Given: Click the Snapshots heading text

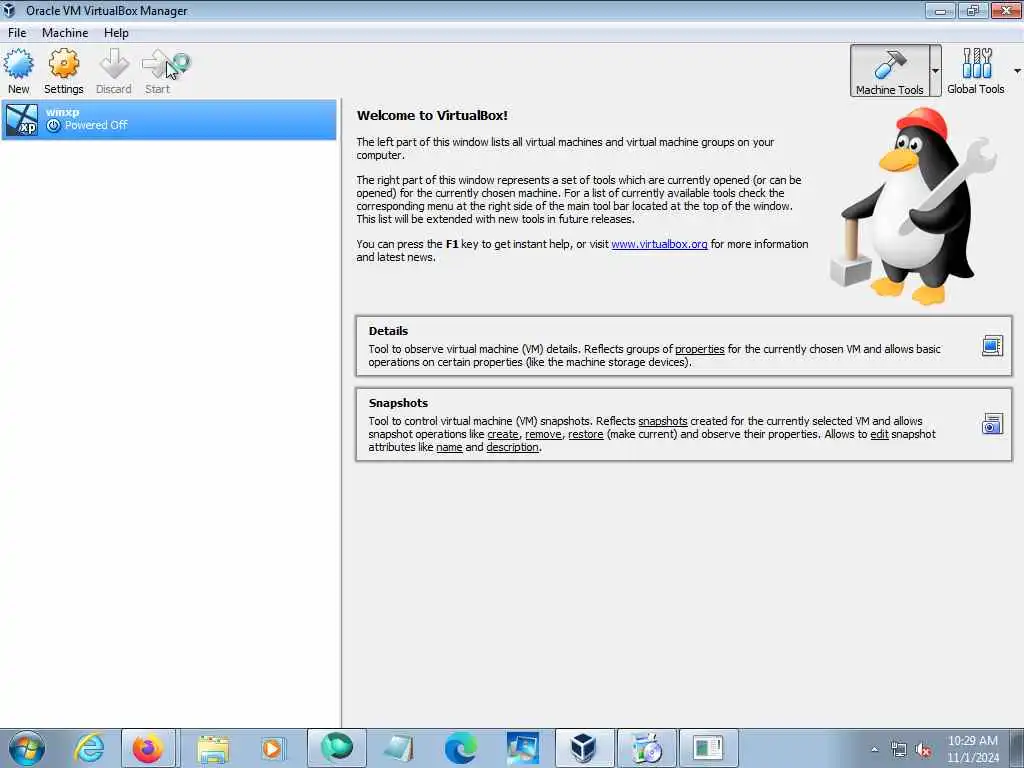Looking at the screenshot, I should point(398,403).
